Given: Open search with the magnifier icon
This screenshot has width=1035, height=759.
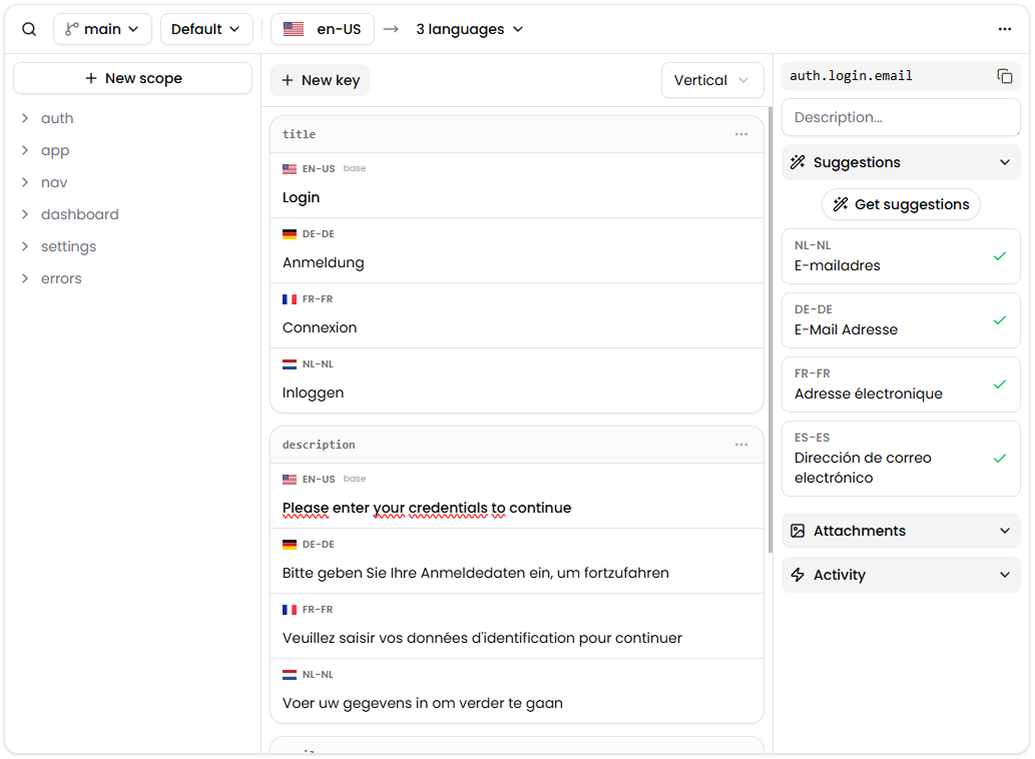Looking at the screenshot, I should 29,29.
